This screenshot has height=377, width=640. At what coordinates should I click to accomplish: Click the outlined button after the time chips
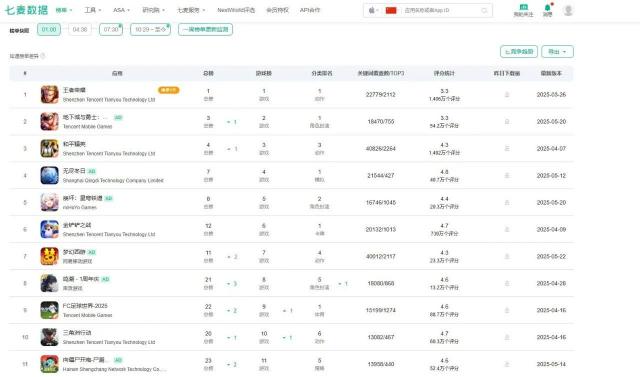point(205,29)
